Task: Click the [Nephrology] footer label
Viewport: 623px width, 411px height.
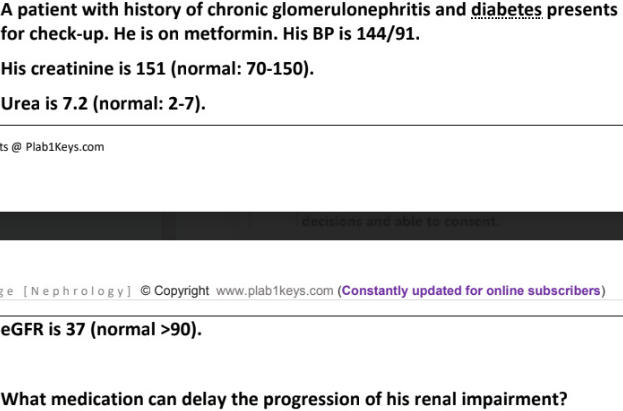Action: (x=77, y=291)
